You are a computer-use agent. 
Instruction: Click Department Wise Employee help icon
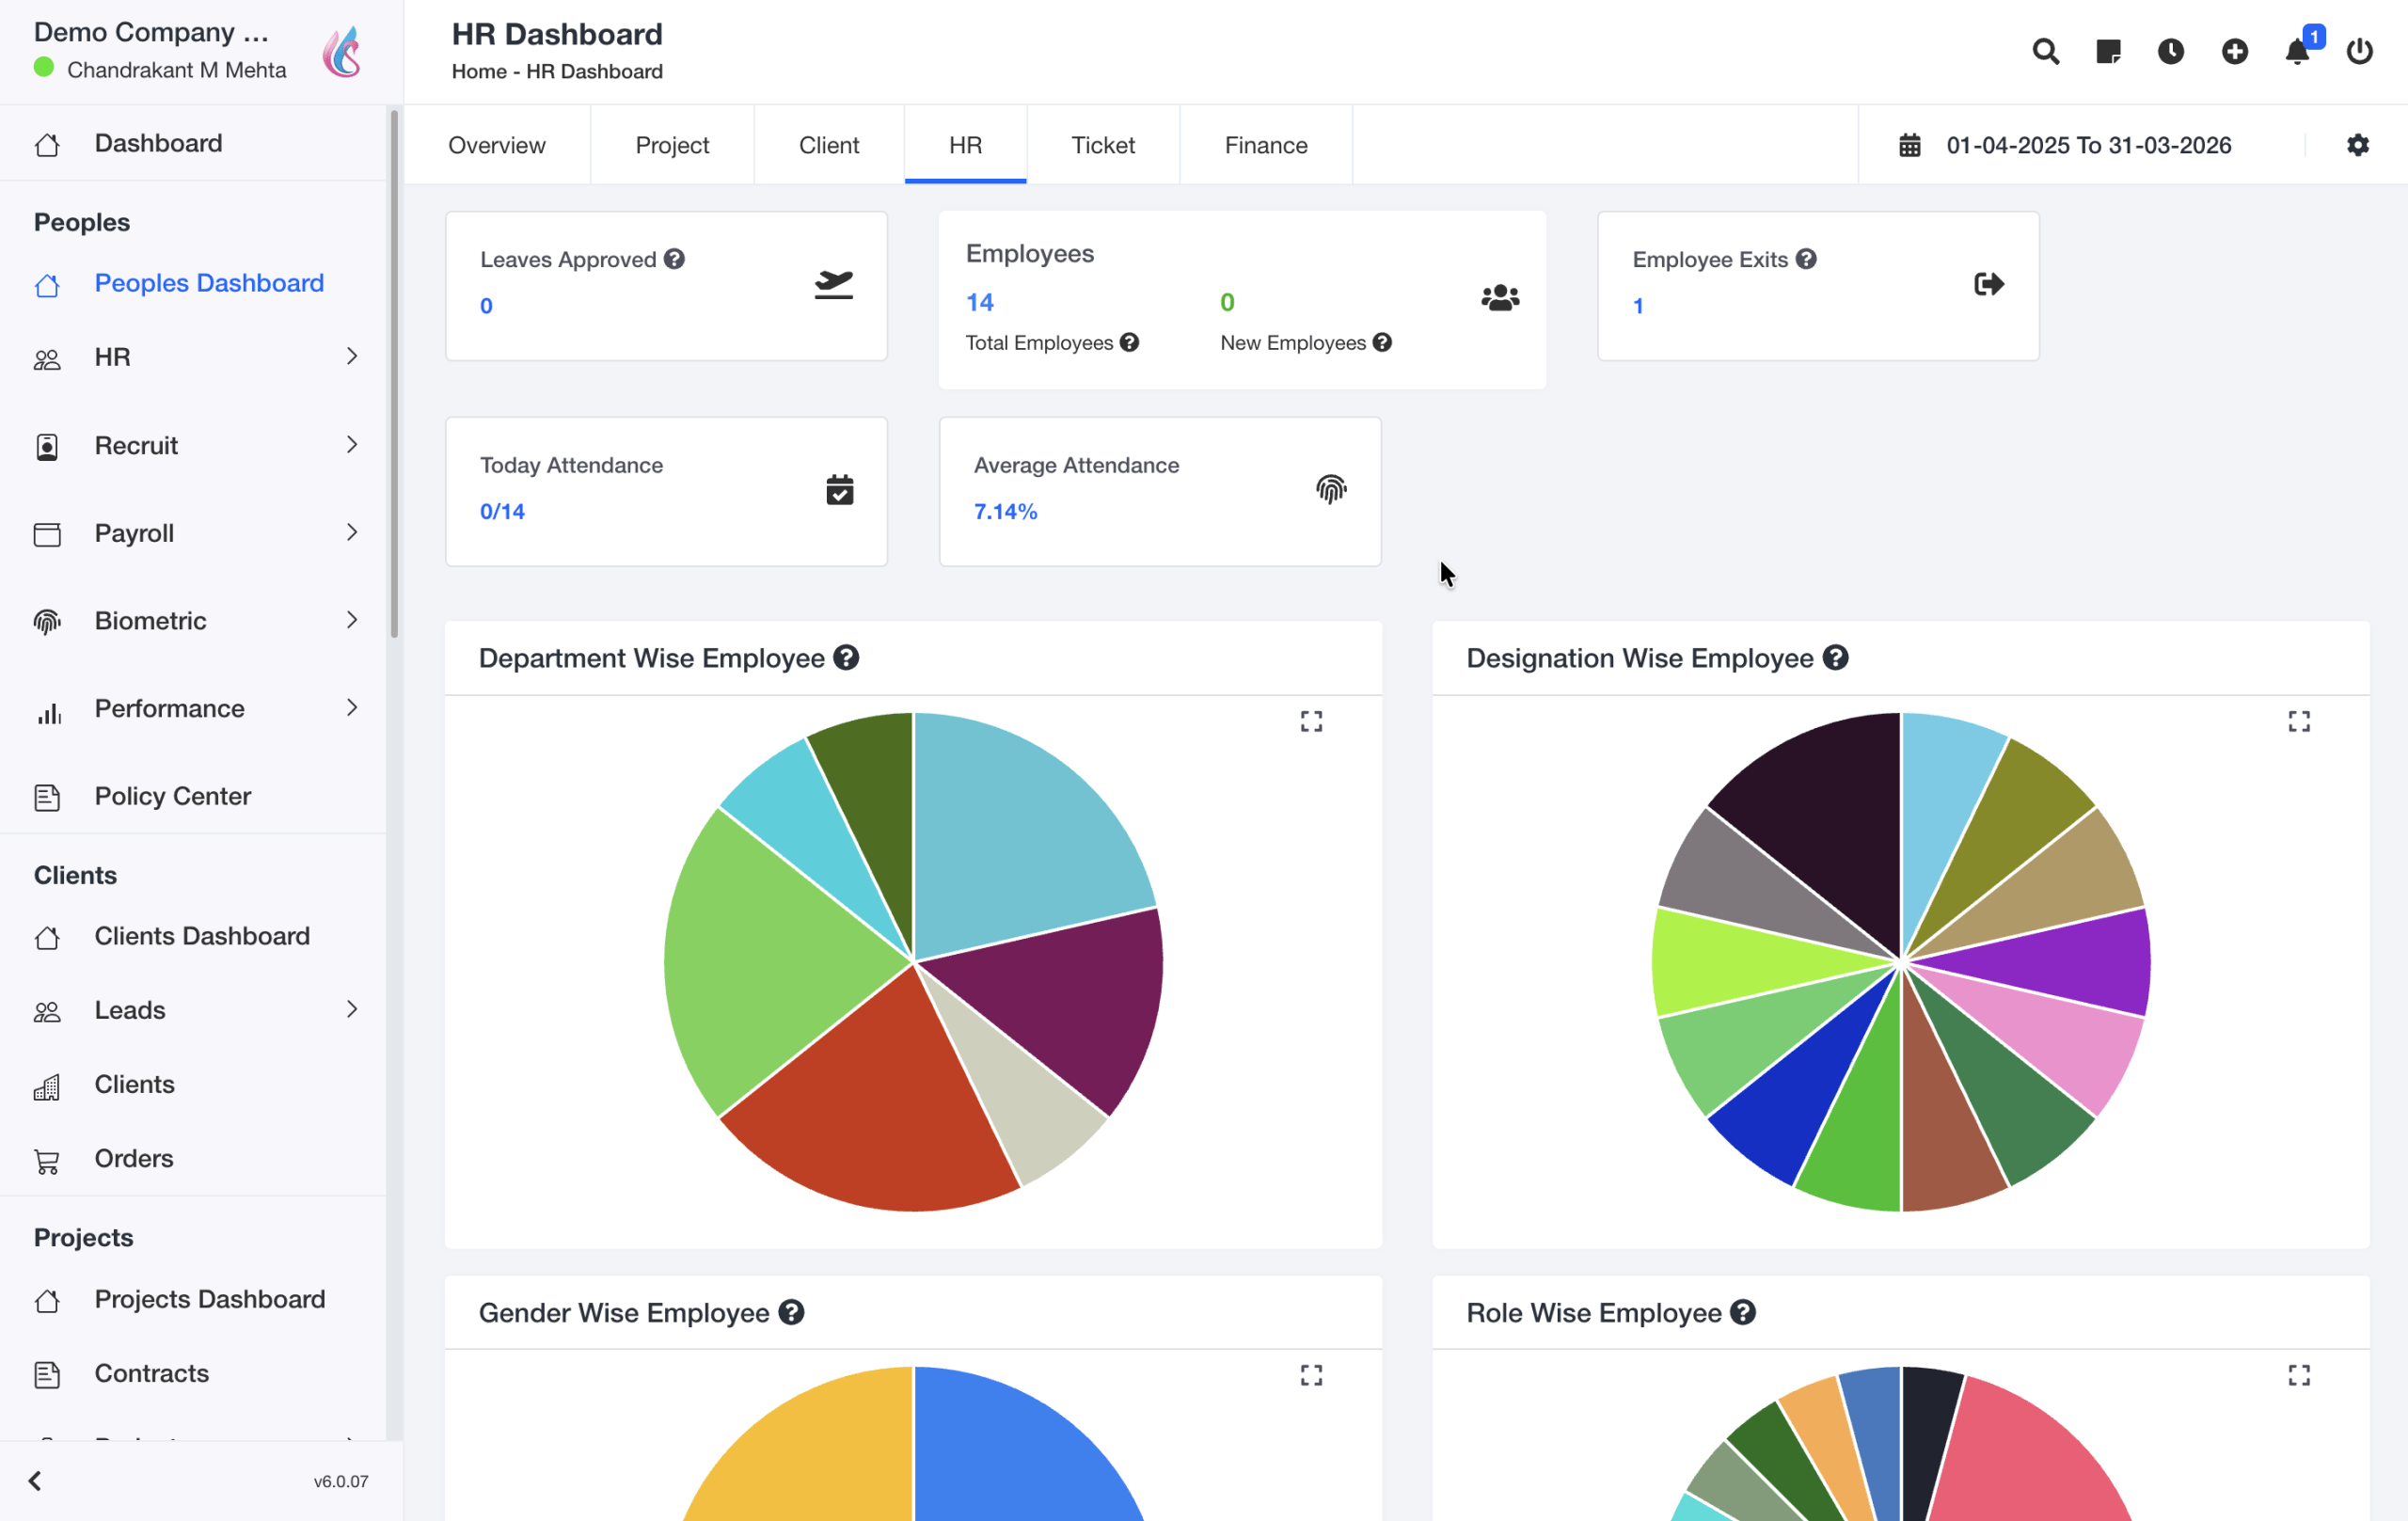(x=846, y=658)
